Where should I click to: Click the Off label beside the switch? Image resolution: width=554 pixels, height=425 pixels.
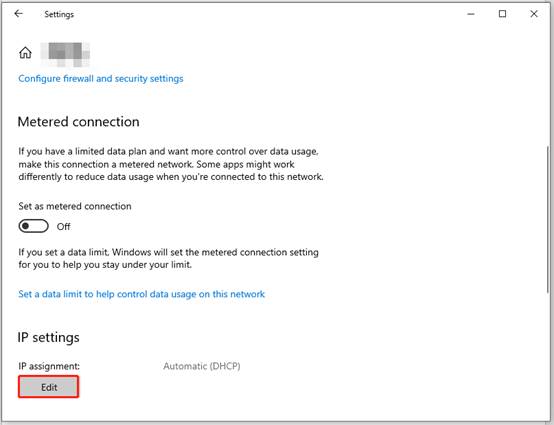click(64, 226)
